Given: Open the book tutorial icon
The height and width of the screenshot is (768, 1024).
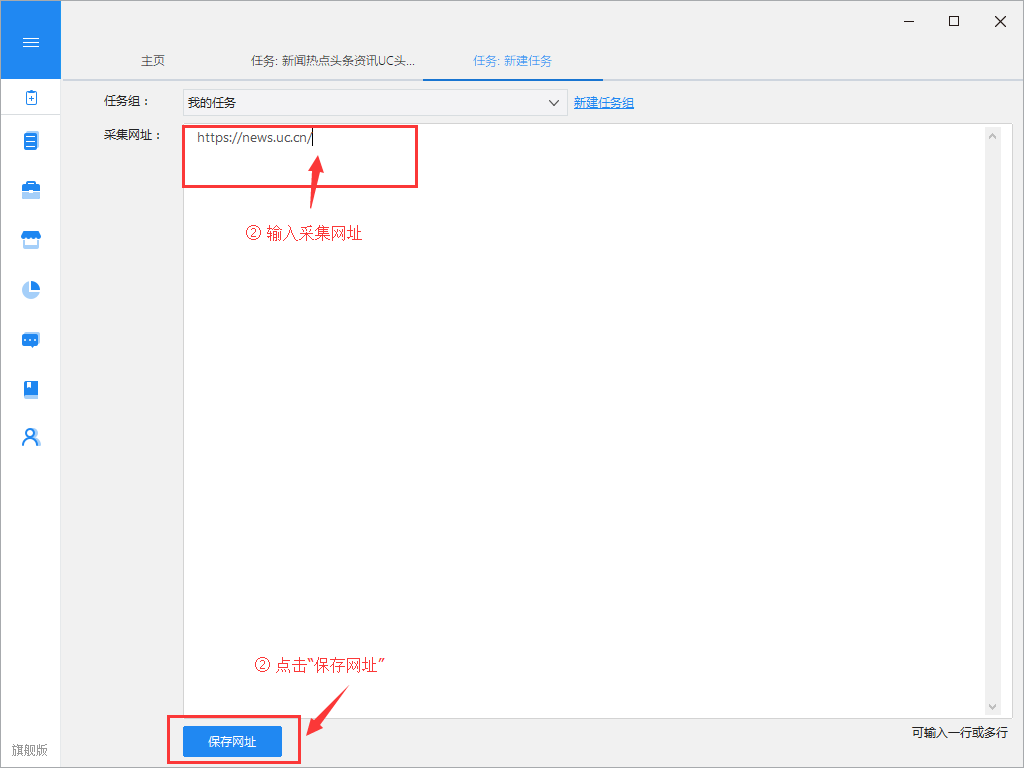Looking at the screenshot, I should [x=31, y=388].
